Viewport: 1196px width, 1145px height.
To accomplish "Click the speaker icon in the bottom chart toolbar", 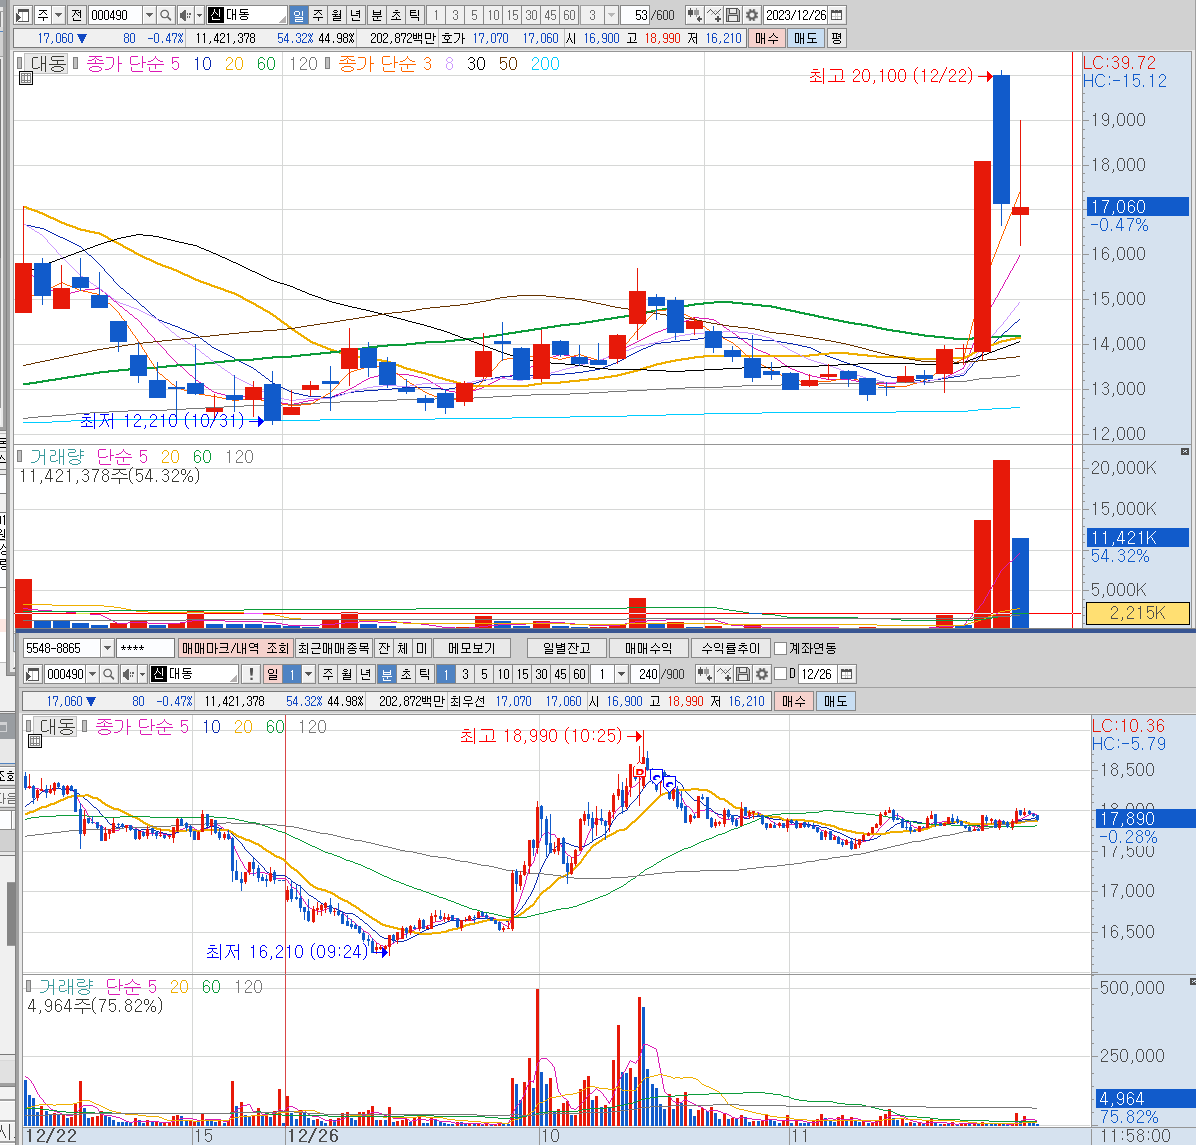I will 128,674.
